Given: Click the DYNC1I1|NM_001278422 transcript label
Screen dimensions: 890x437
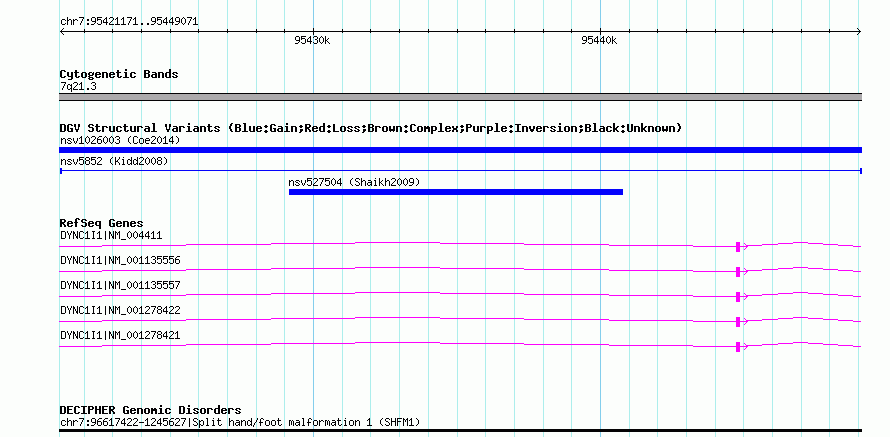Looking at the screenshot, I should (120, 310).
